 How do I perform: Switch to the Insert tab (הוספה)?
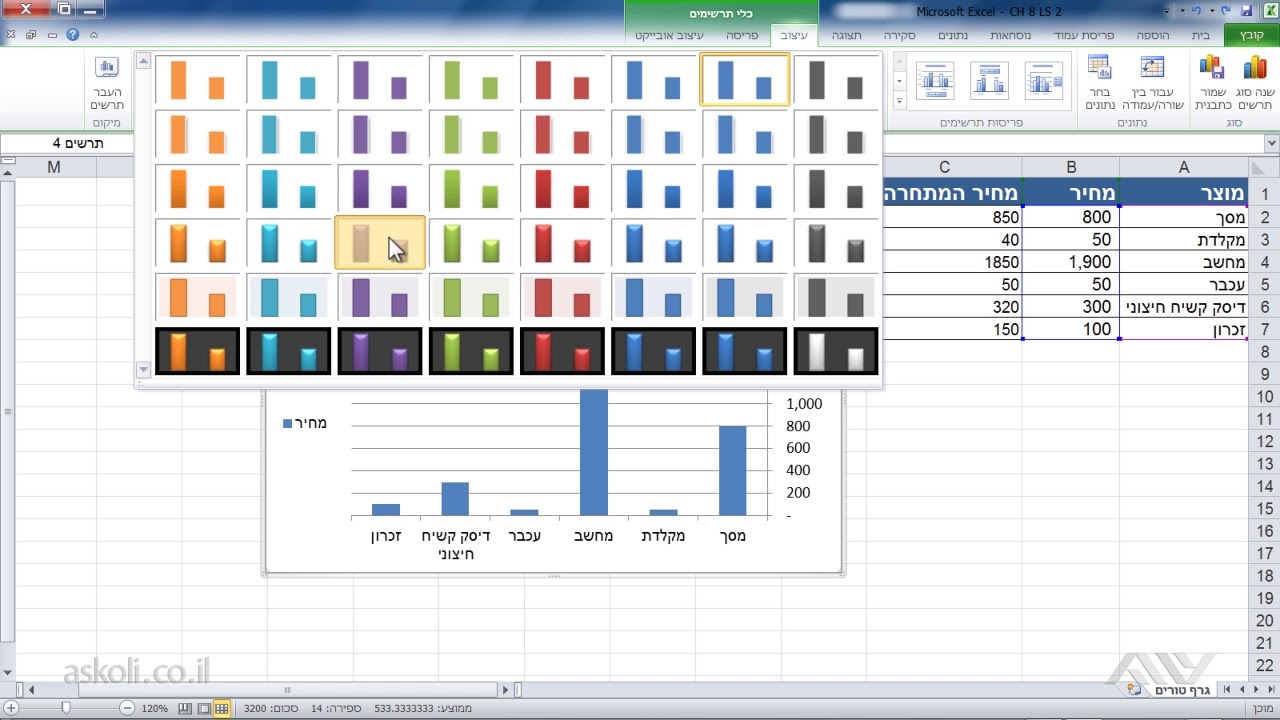point(1154,35)
